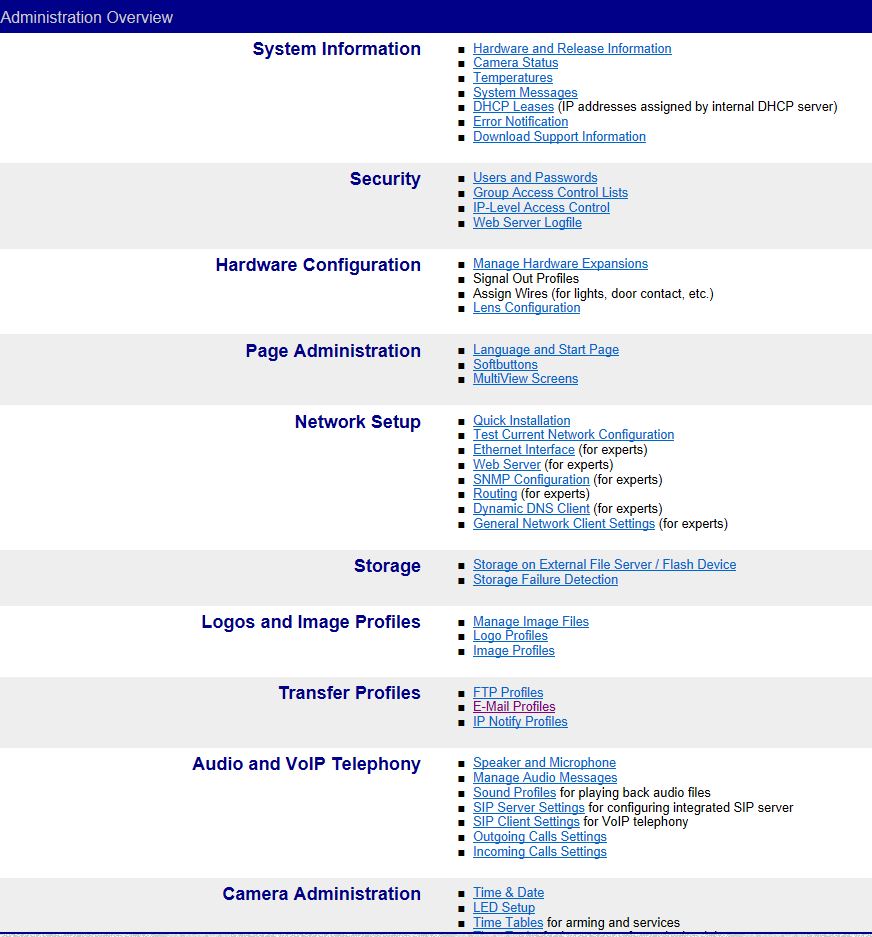Click the Audio and VoIP Telephony heading

(x=306, y=764)
